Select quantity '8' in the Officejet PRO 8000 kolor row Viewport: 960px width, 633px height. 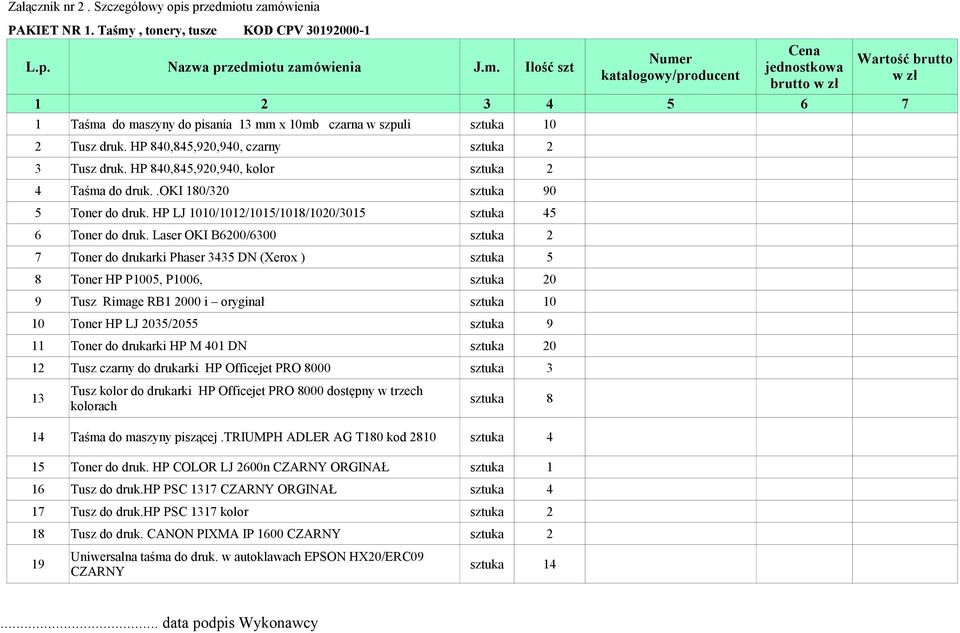coord(549,399)
